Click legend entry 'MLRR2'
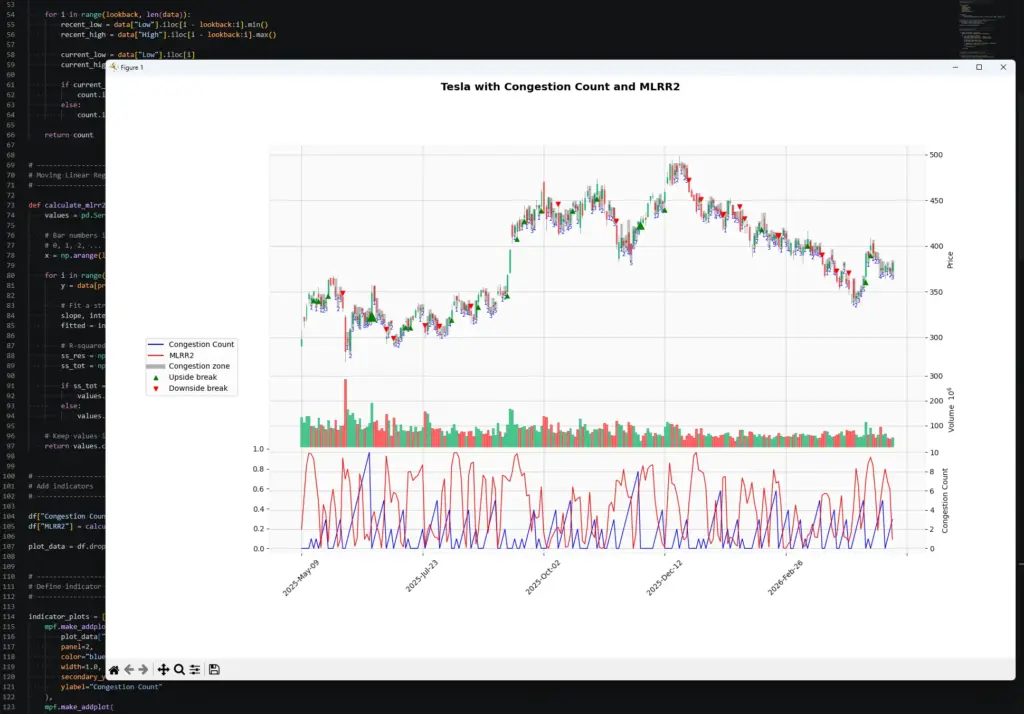The width and height of the screenshot is (1024, 714). (181, 355)
